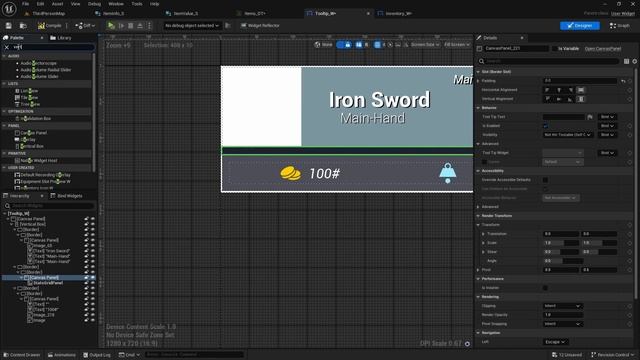Open the Library tab
640x360 pixels.
coord(61,38)
